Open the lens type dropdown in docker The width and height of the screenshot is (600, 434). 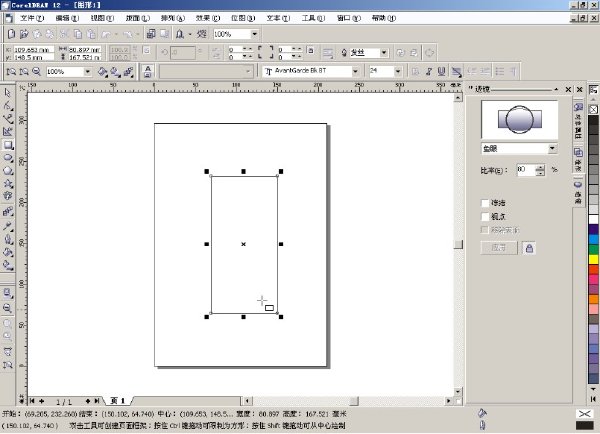pyautogui.click(x=552, y=148)
